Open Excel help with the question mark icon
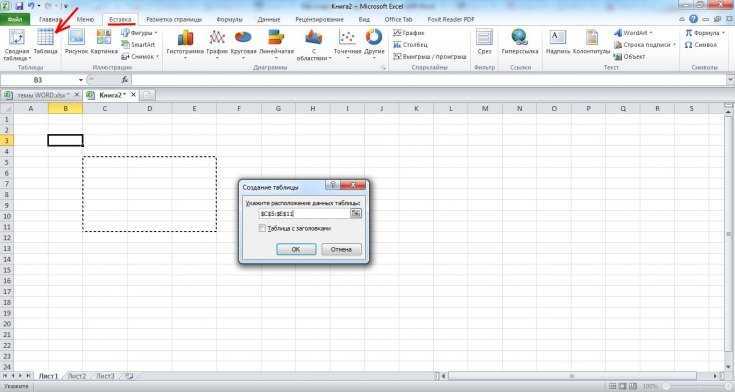The image size is (735, 392). tap(694, 19)
